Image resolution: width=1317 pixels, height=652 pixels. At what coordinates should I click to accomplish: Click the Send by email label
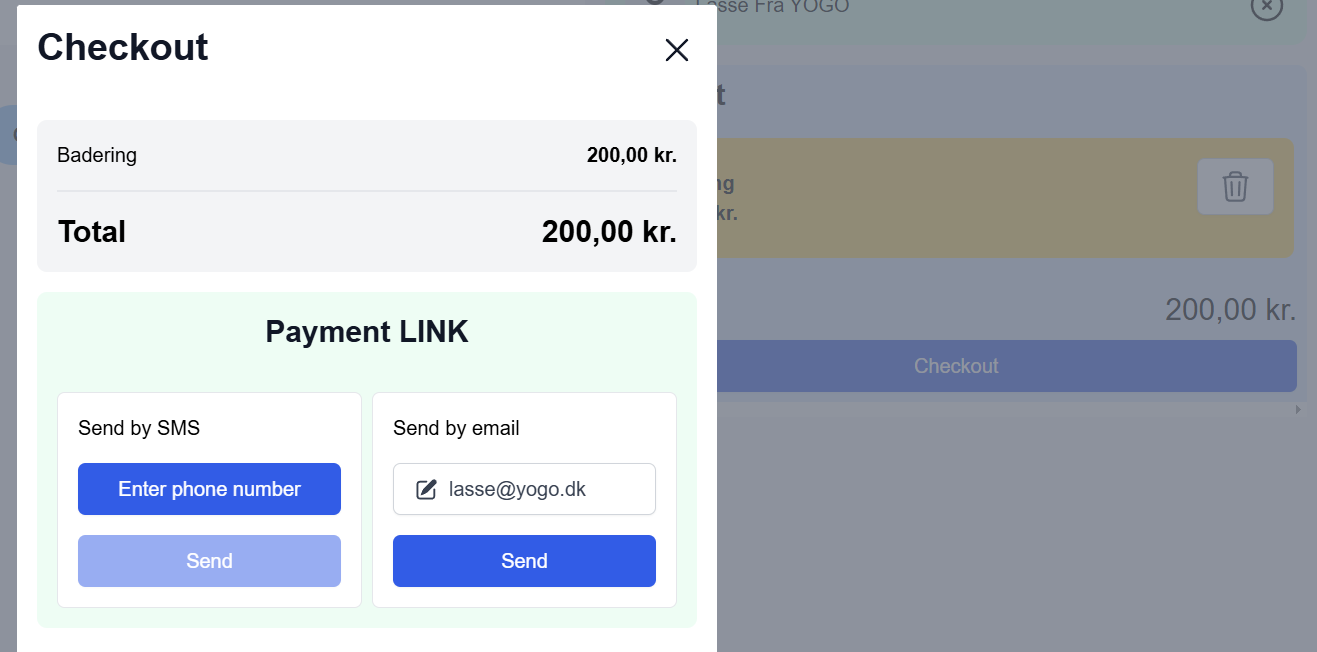click(456, 428)
